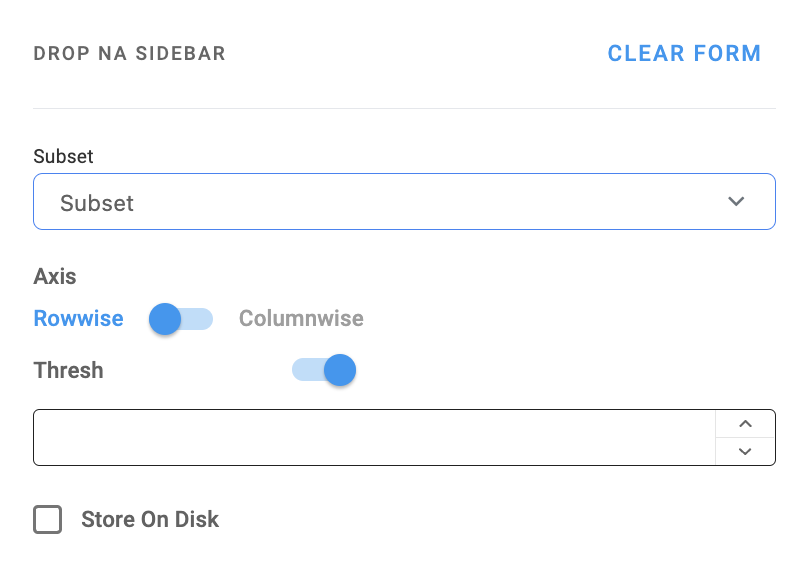Click the Store On Disk label text
This screenshot has height=568, width=804.
(x=150, y=520)
